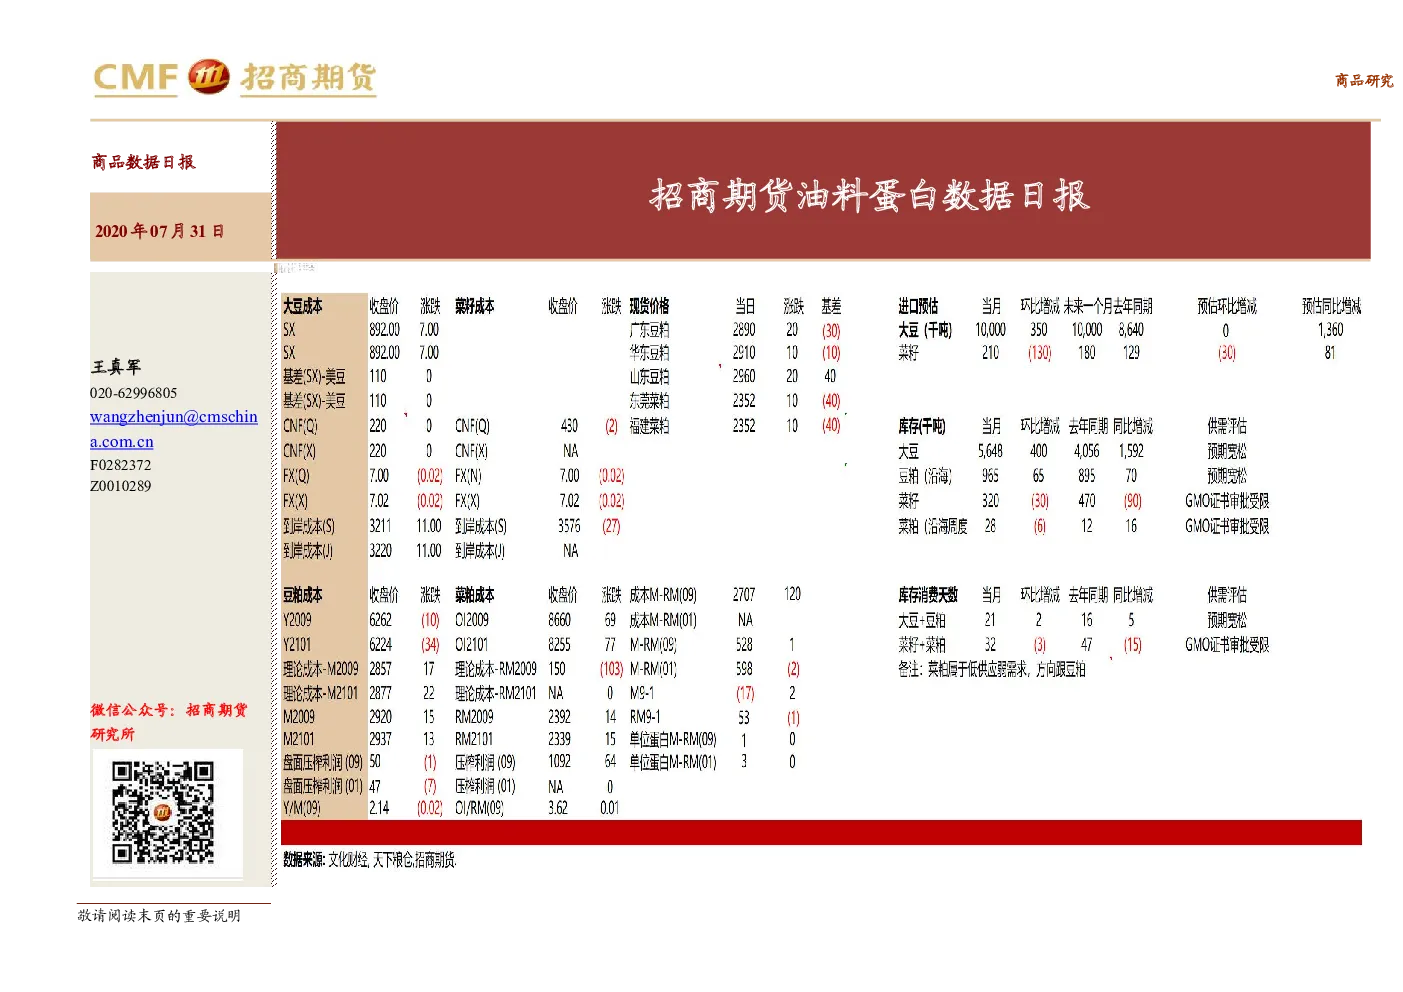The image size is (1403, 992).
Task: Click phone number 020-62996805
Action: [133, 393]
